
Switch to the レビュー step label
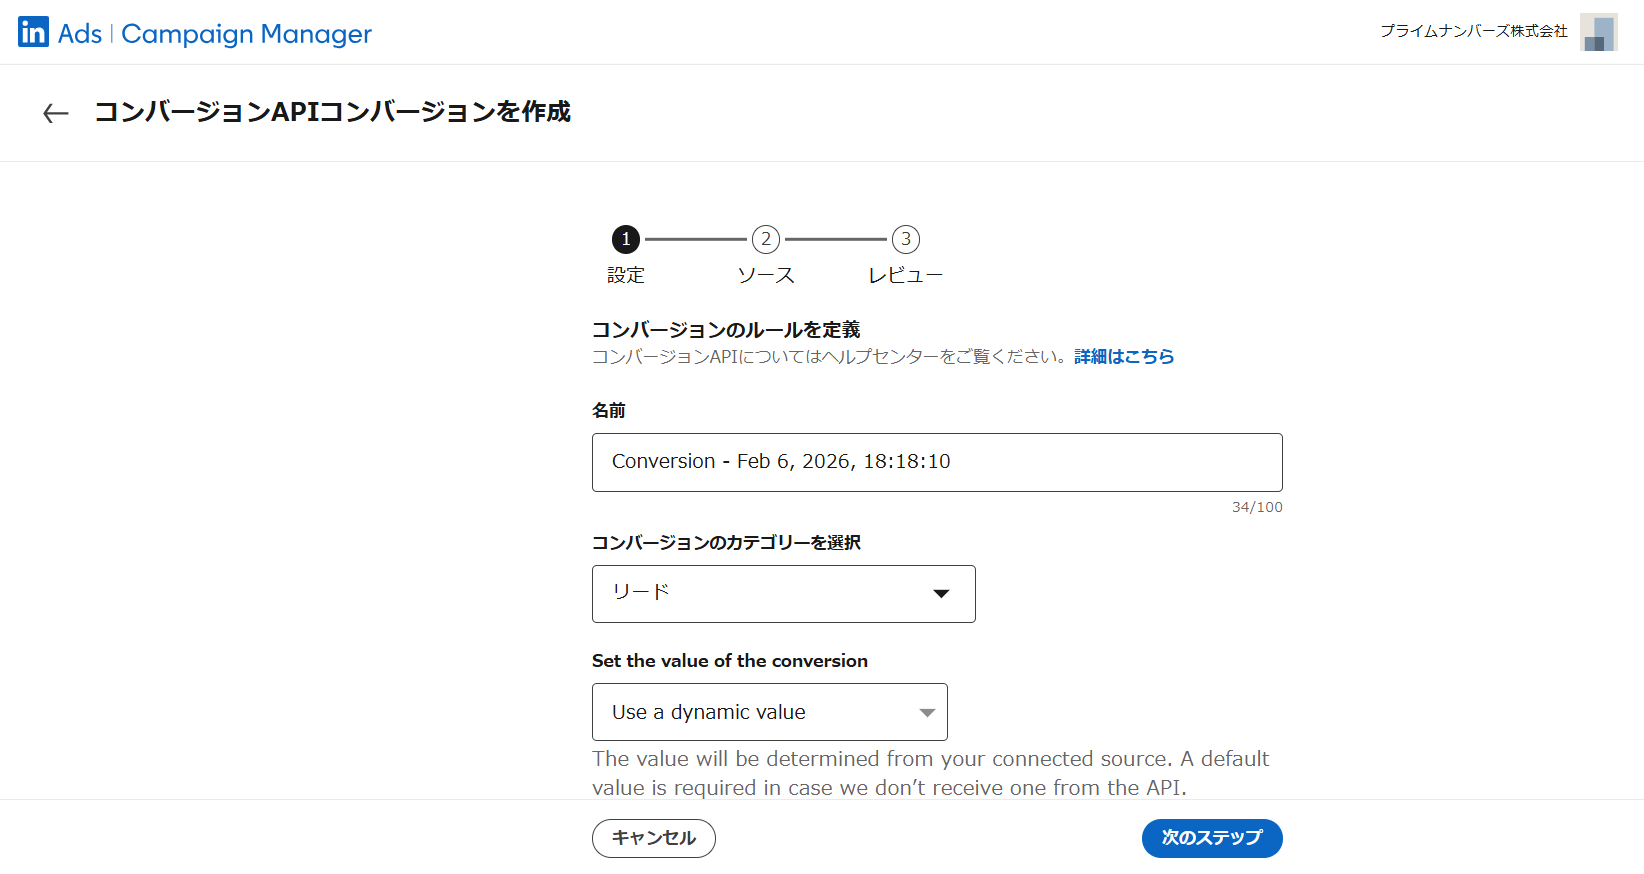pyautogui.click(x=906, y=275)
